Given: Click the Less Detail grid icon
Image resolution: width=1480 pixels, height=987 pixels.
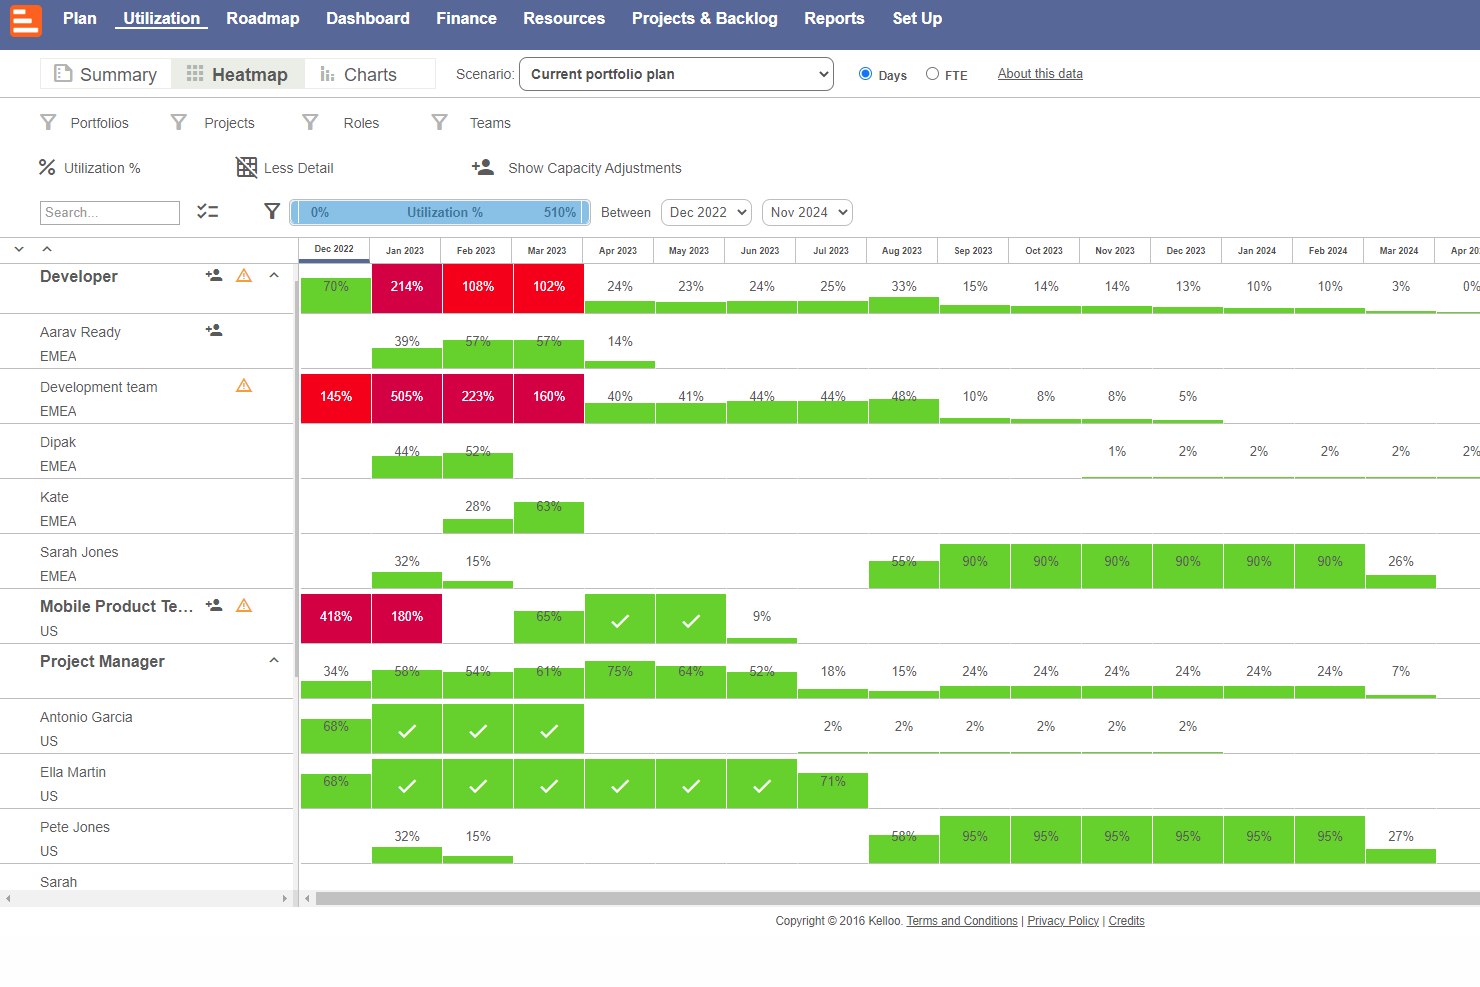Looking at the screenshot, I should 246,167.
